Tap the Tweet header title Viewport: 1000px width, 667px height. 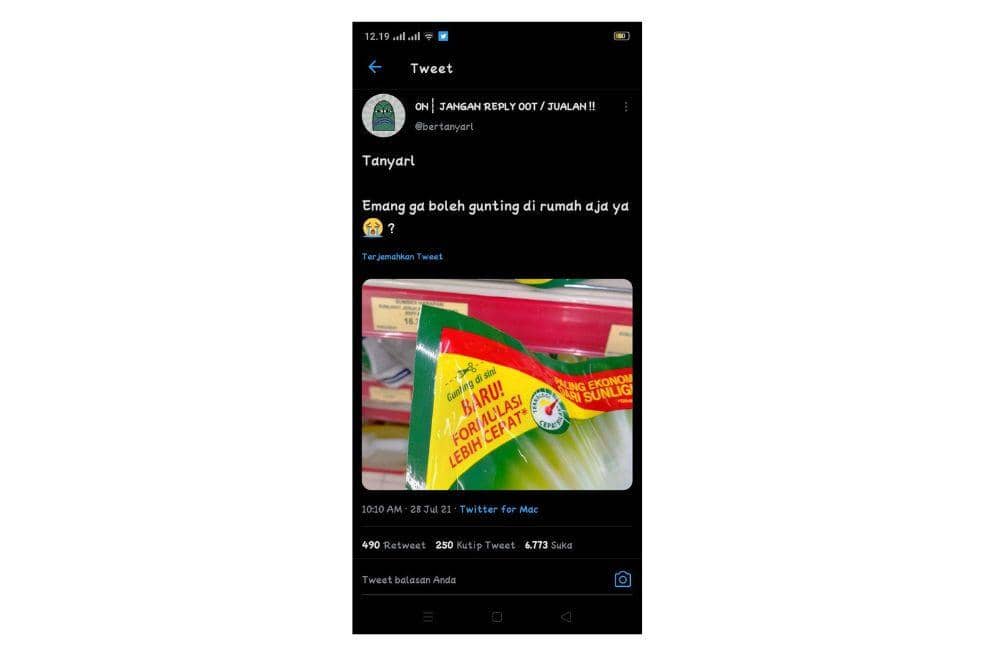(431, 68)
